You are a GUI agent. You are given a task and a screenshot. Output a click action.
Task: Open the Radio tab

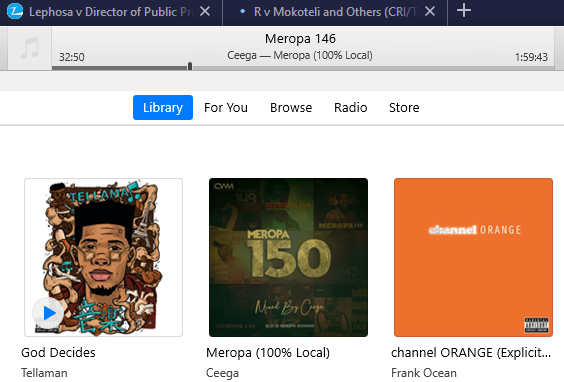(x=351, y=108)
